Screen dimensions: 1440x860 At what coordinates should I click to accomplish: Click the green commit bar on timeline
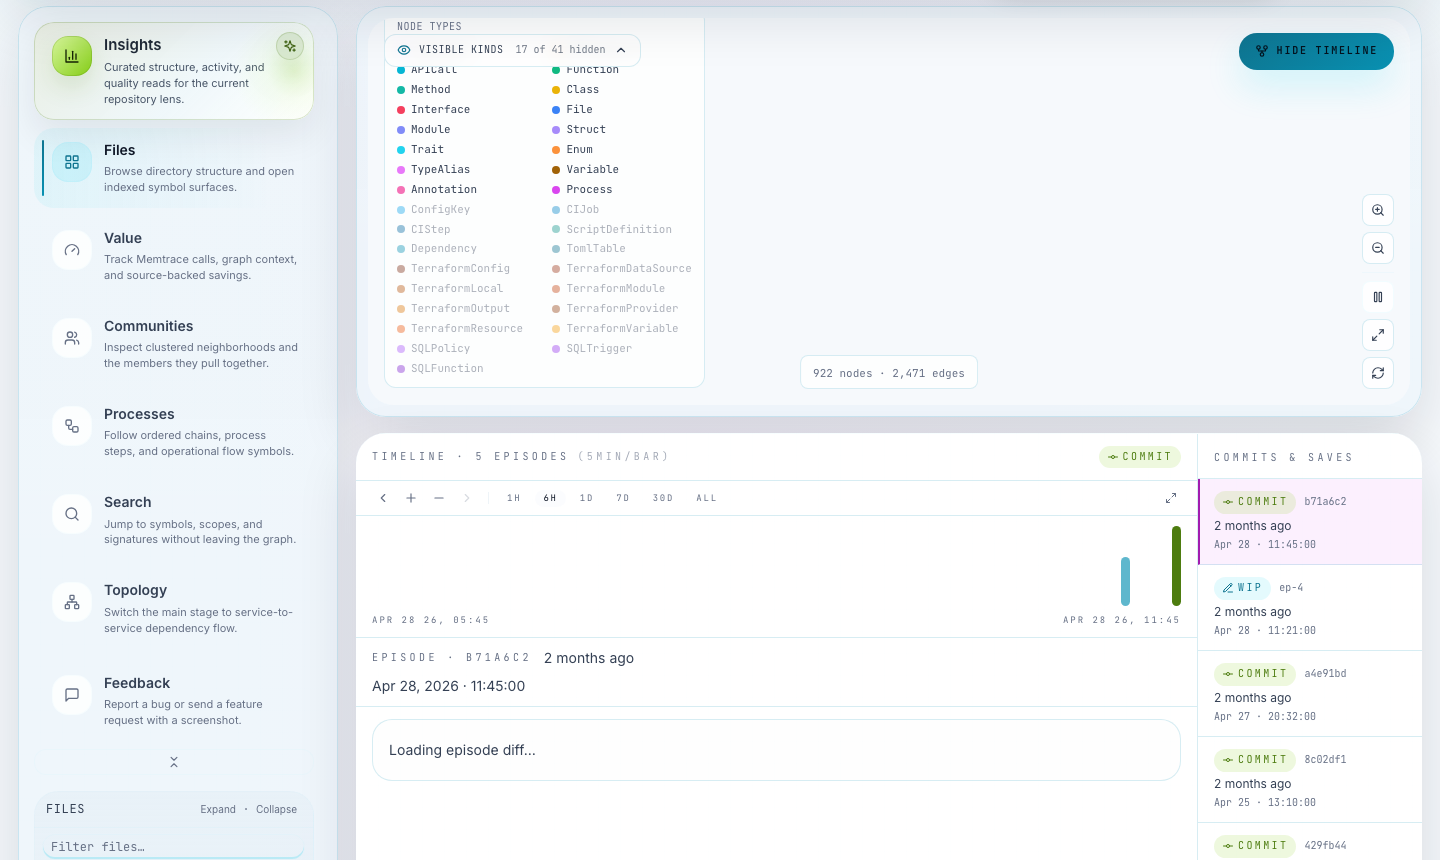[1176, 566]
